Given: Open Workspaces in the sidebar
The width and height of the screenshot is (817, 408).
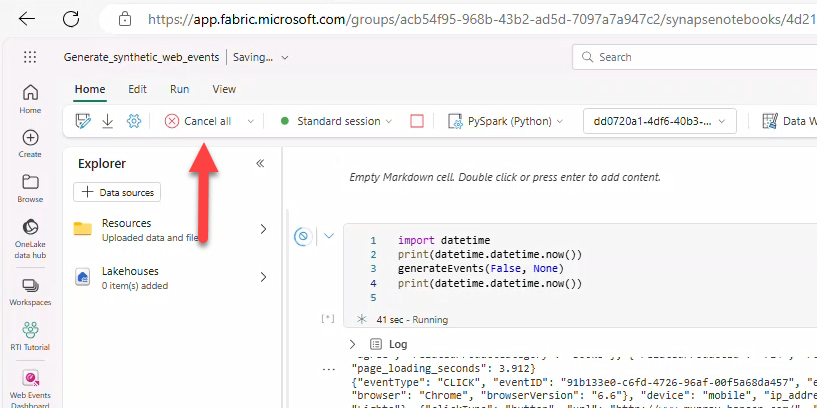Looking at the screenshot, I should 30,291.
